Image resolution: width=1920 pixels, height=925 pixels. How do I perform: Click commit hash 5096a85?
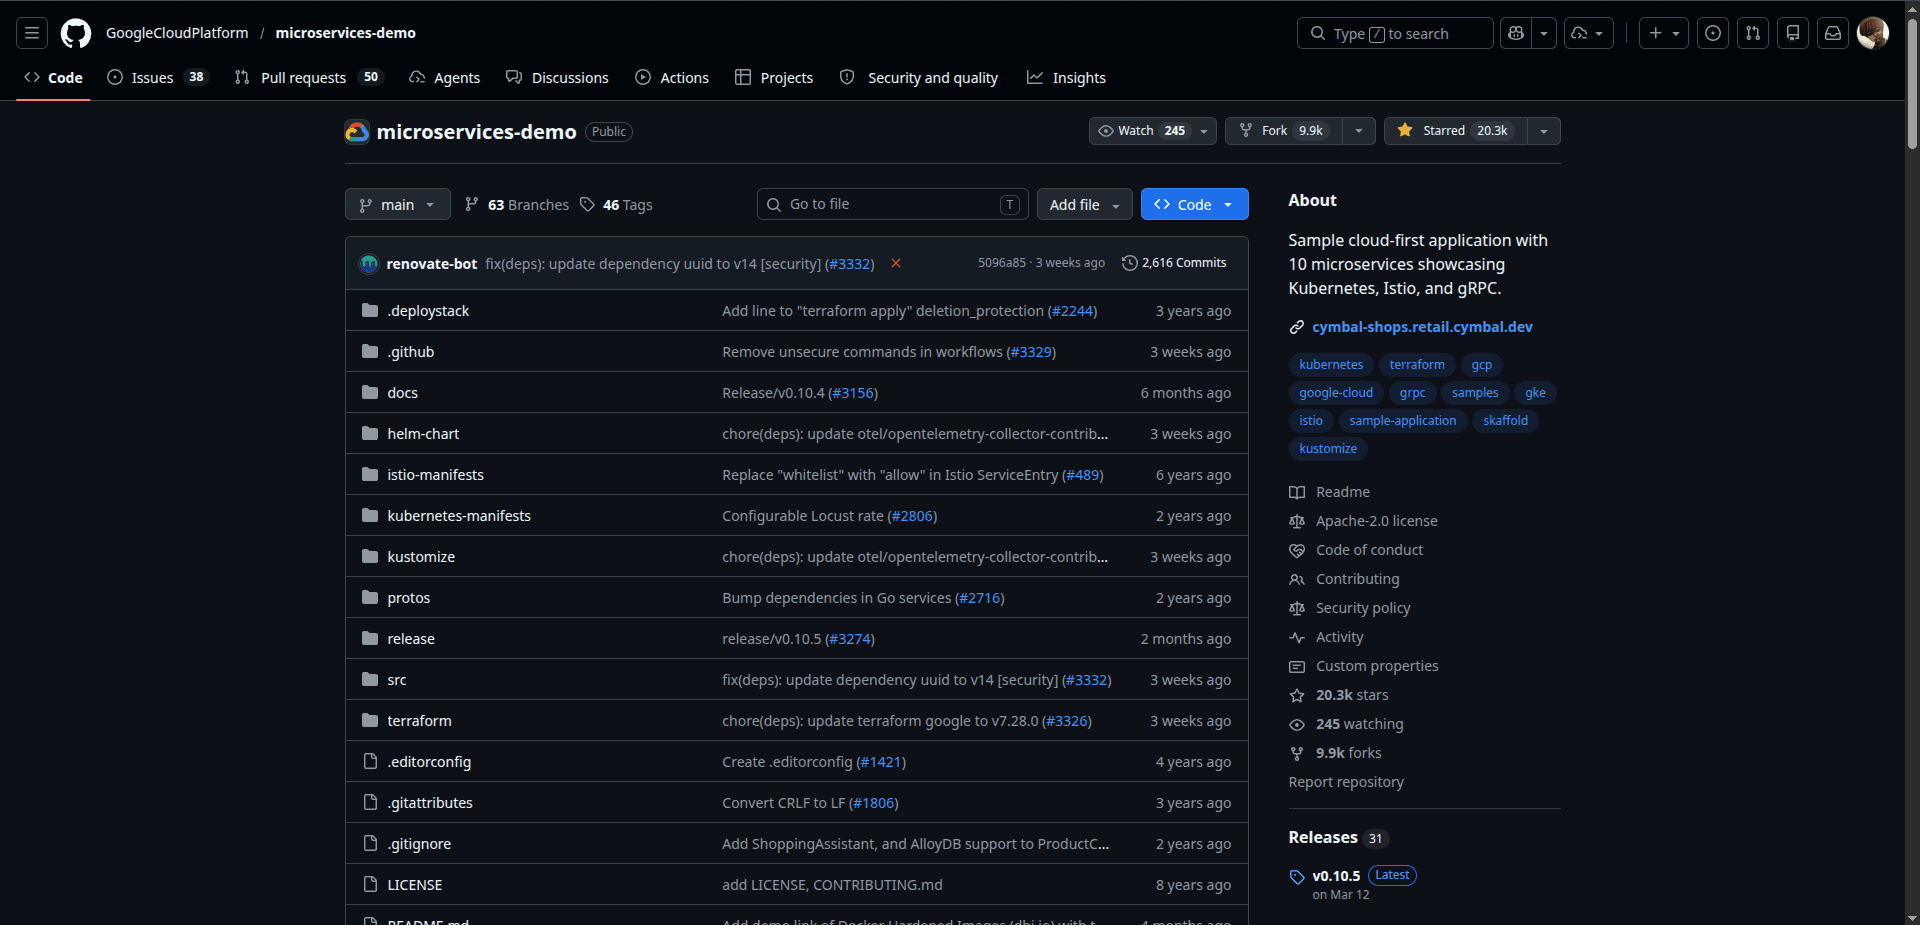click(1002, 263)
